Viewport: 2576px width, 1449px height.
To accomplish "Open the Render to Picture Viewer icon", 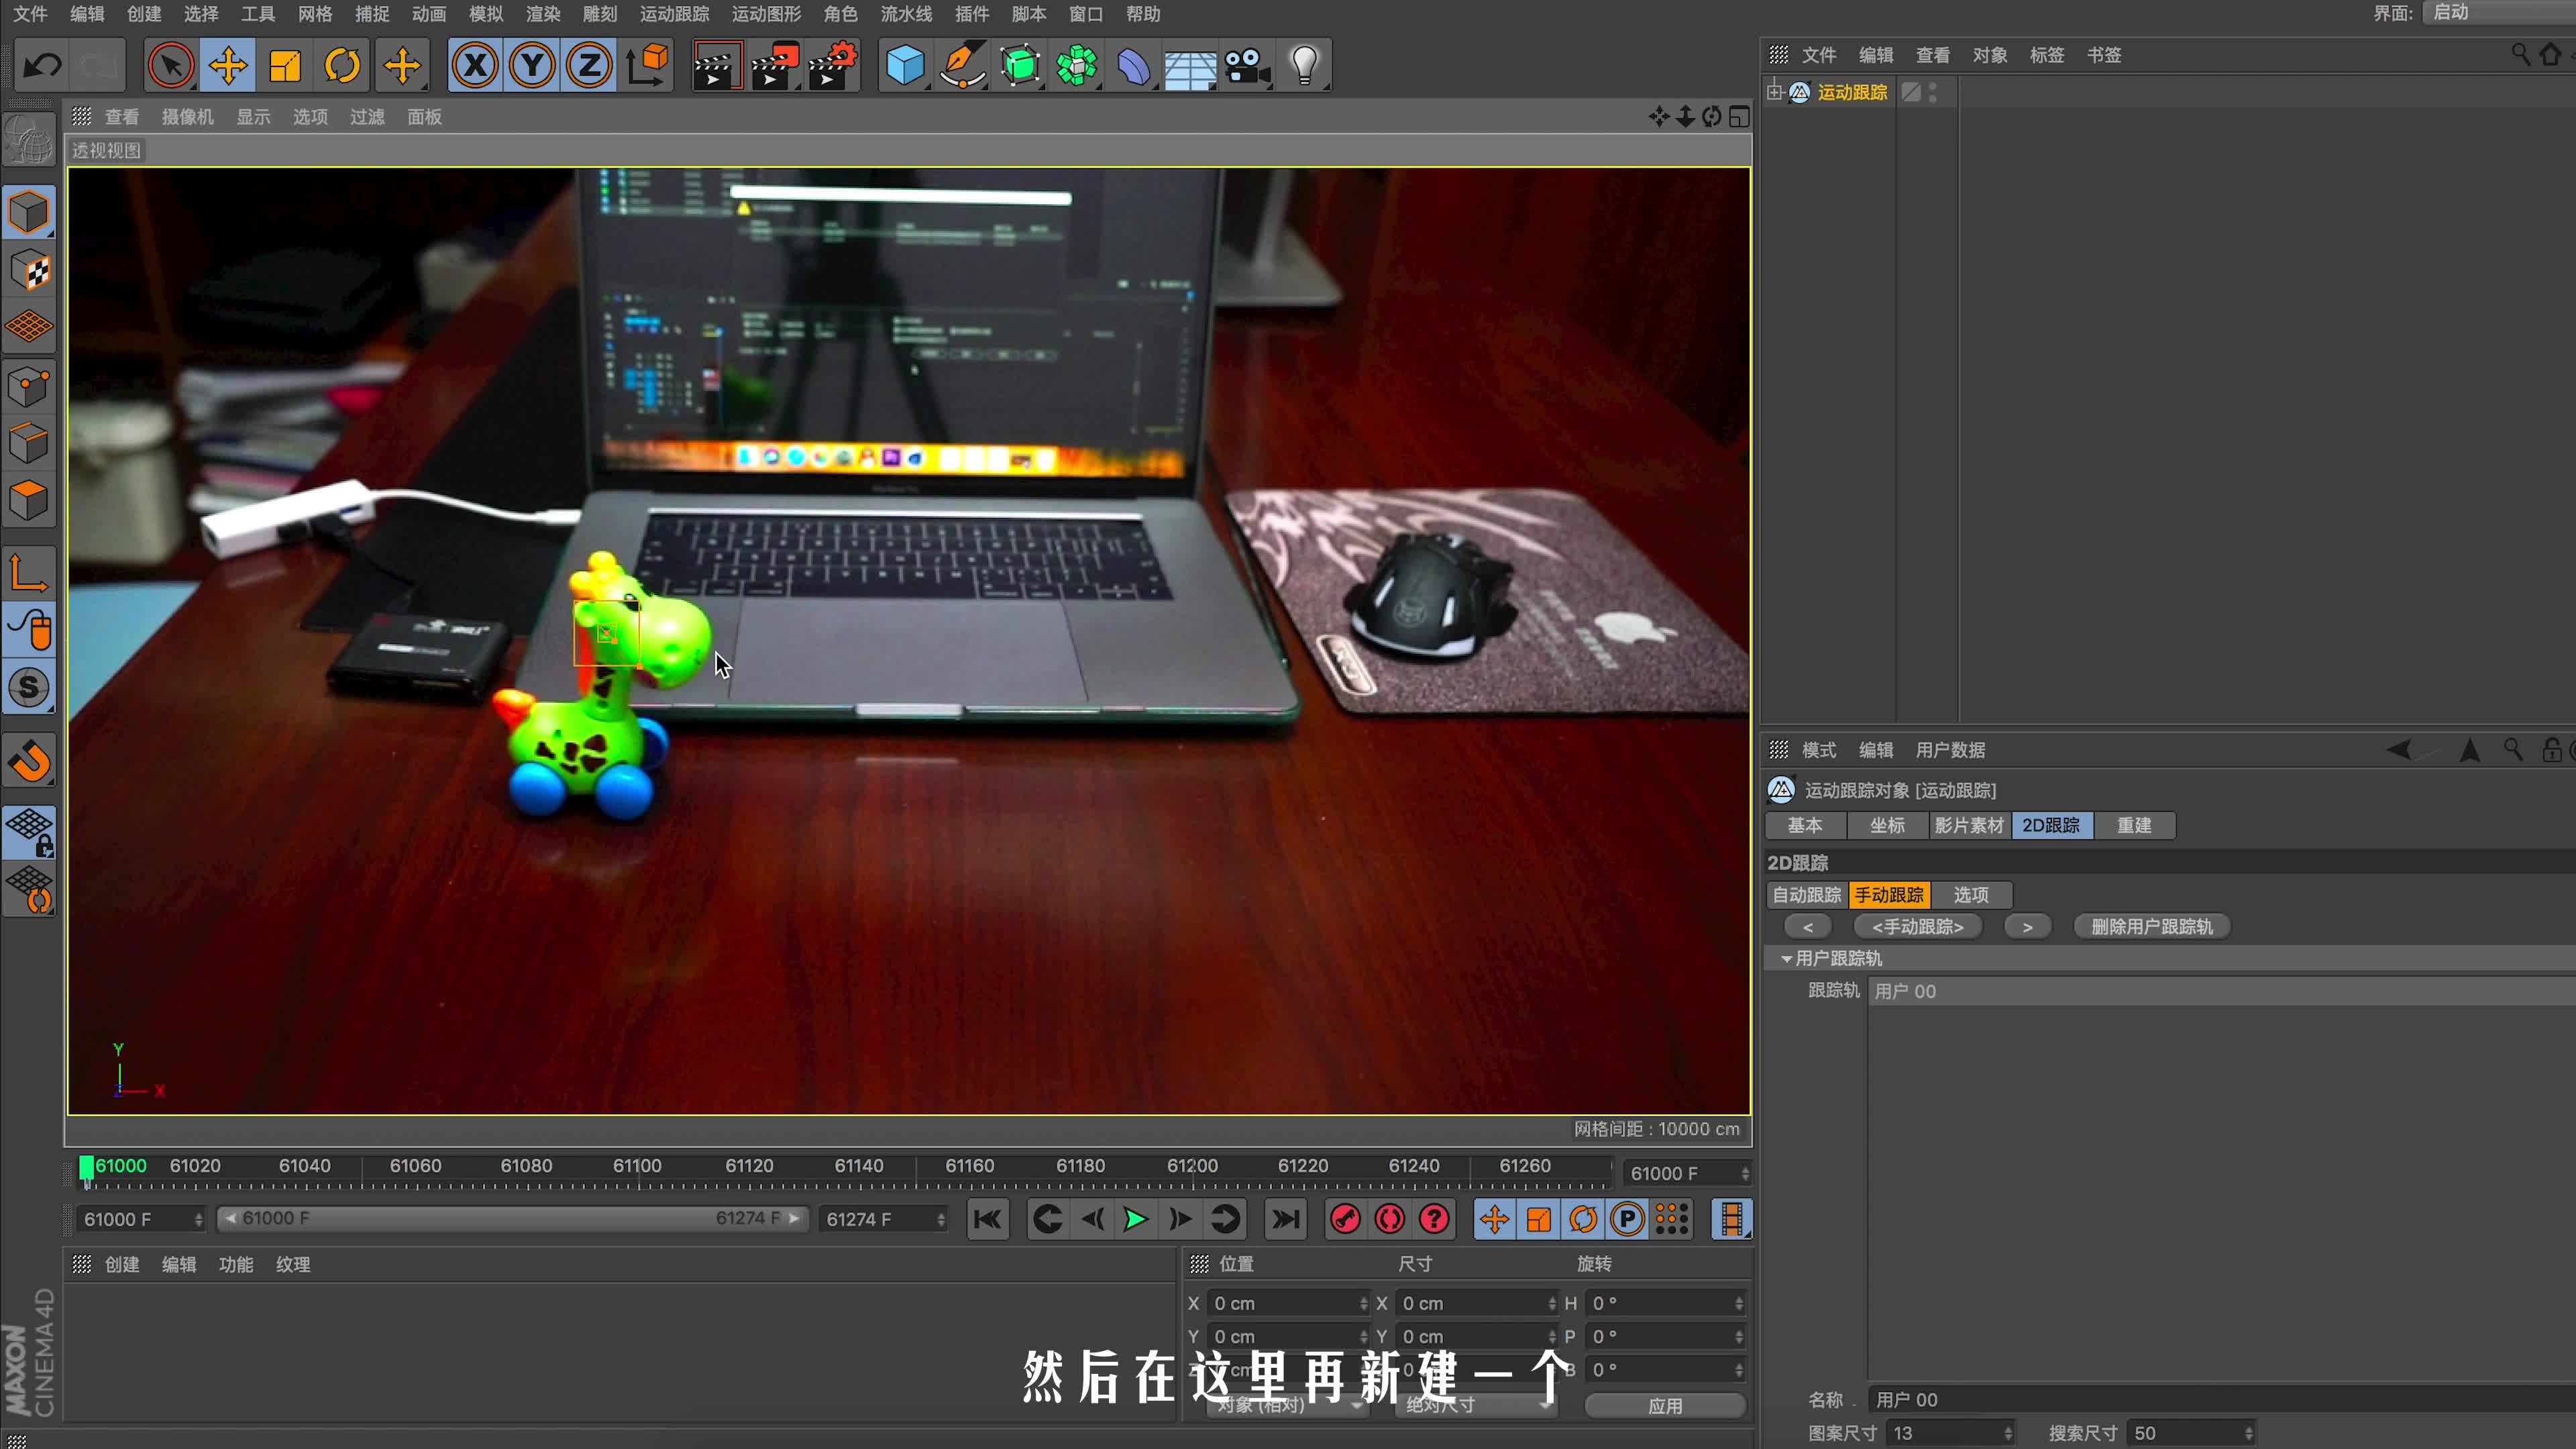I will click(x=774, y=66).
